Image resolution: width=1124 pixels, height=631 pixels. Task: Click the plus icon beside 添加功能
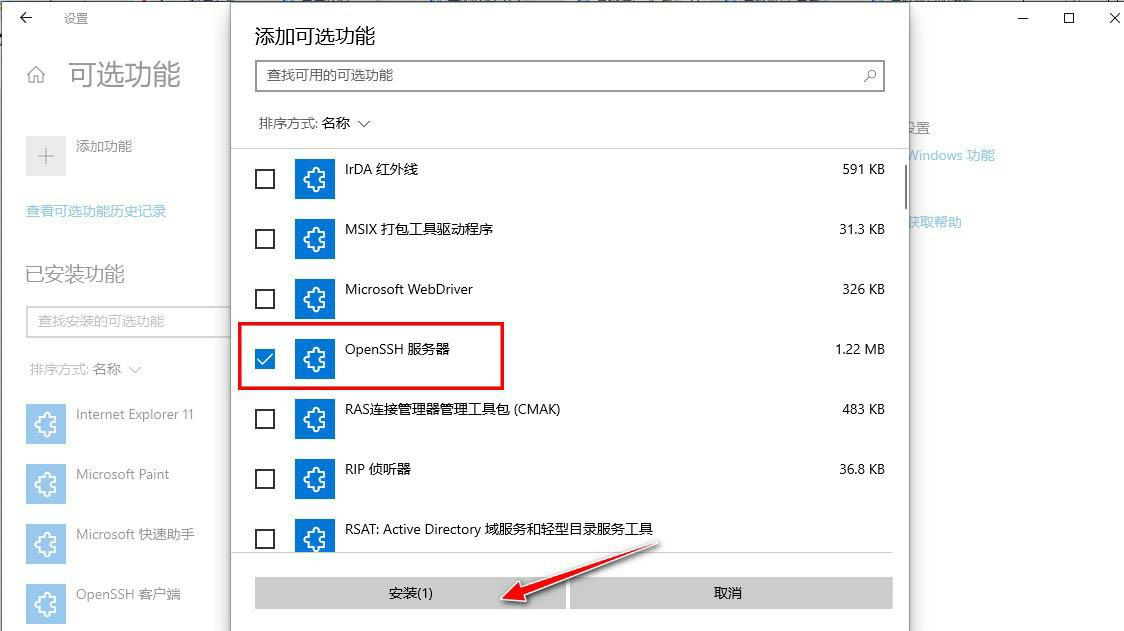46,156
